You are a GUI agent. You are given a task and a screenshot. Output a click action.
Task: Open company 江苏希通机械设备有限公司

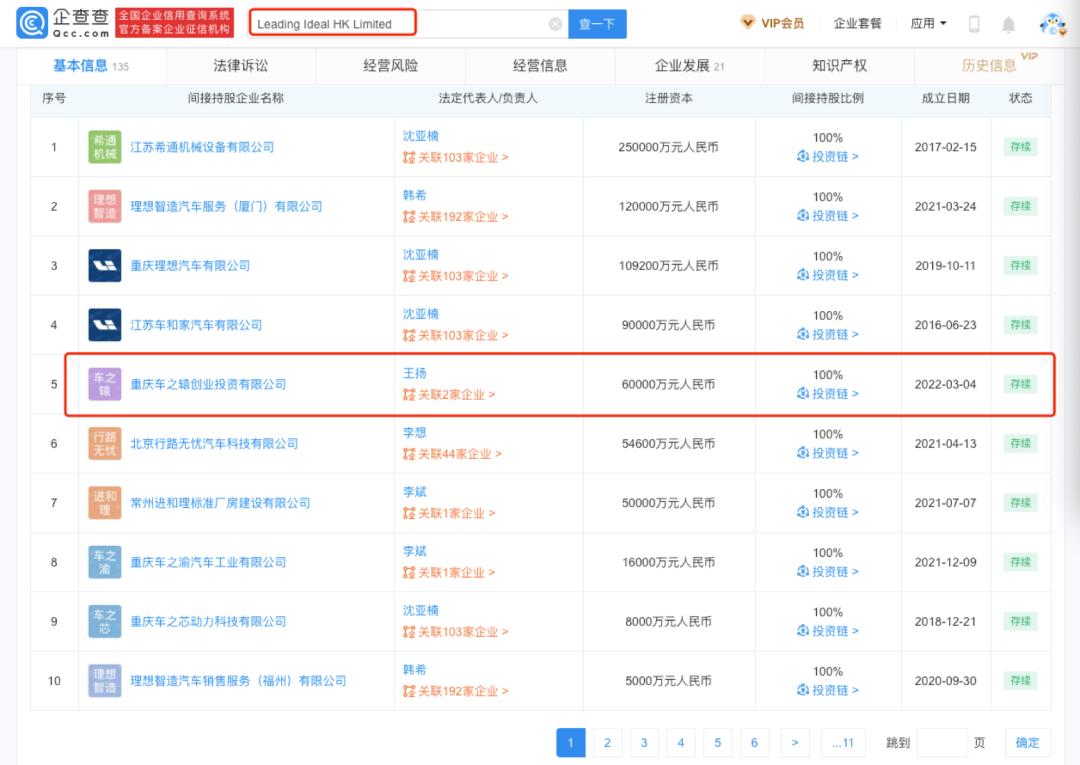click(x=202, y=147)
